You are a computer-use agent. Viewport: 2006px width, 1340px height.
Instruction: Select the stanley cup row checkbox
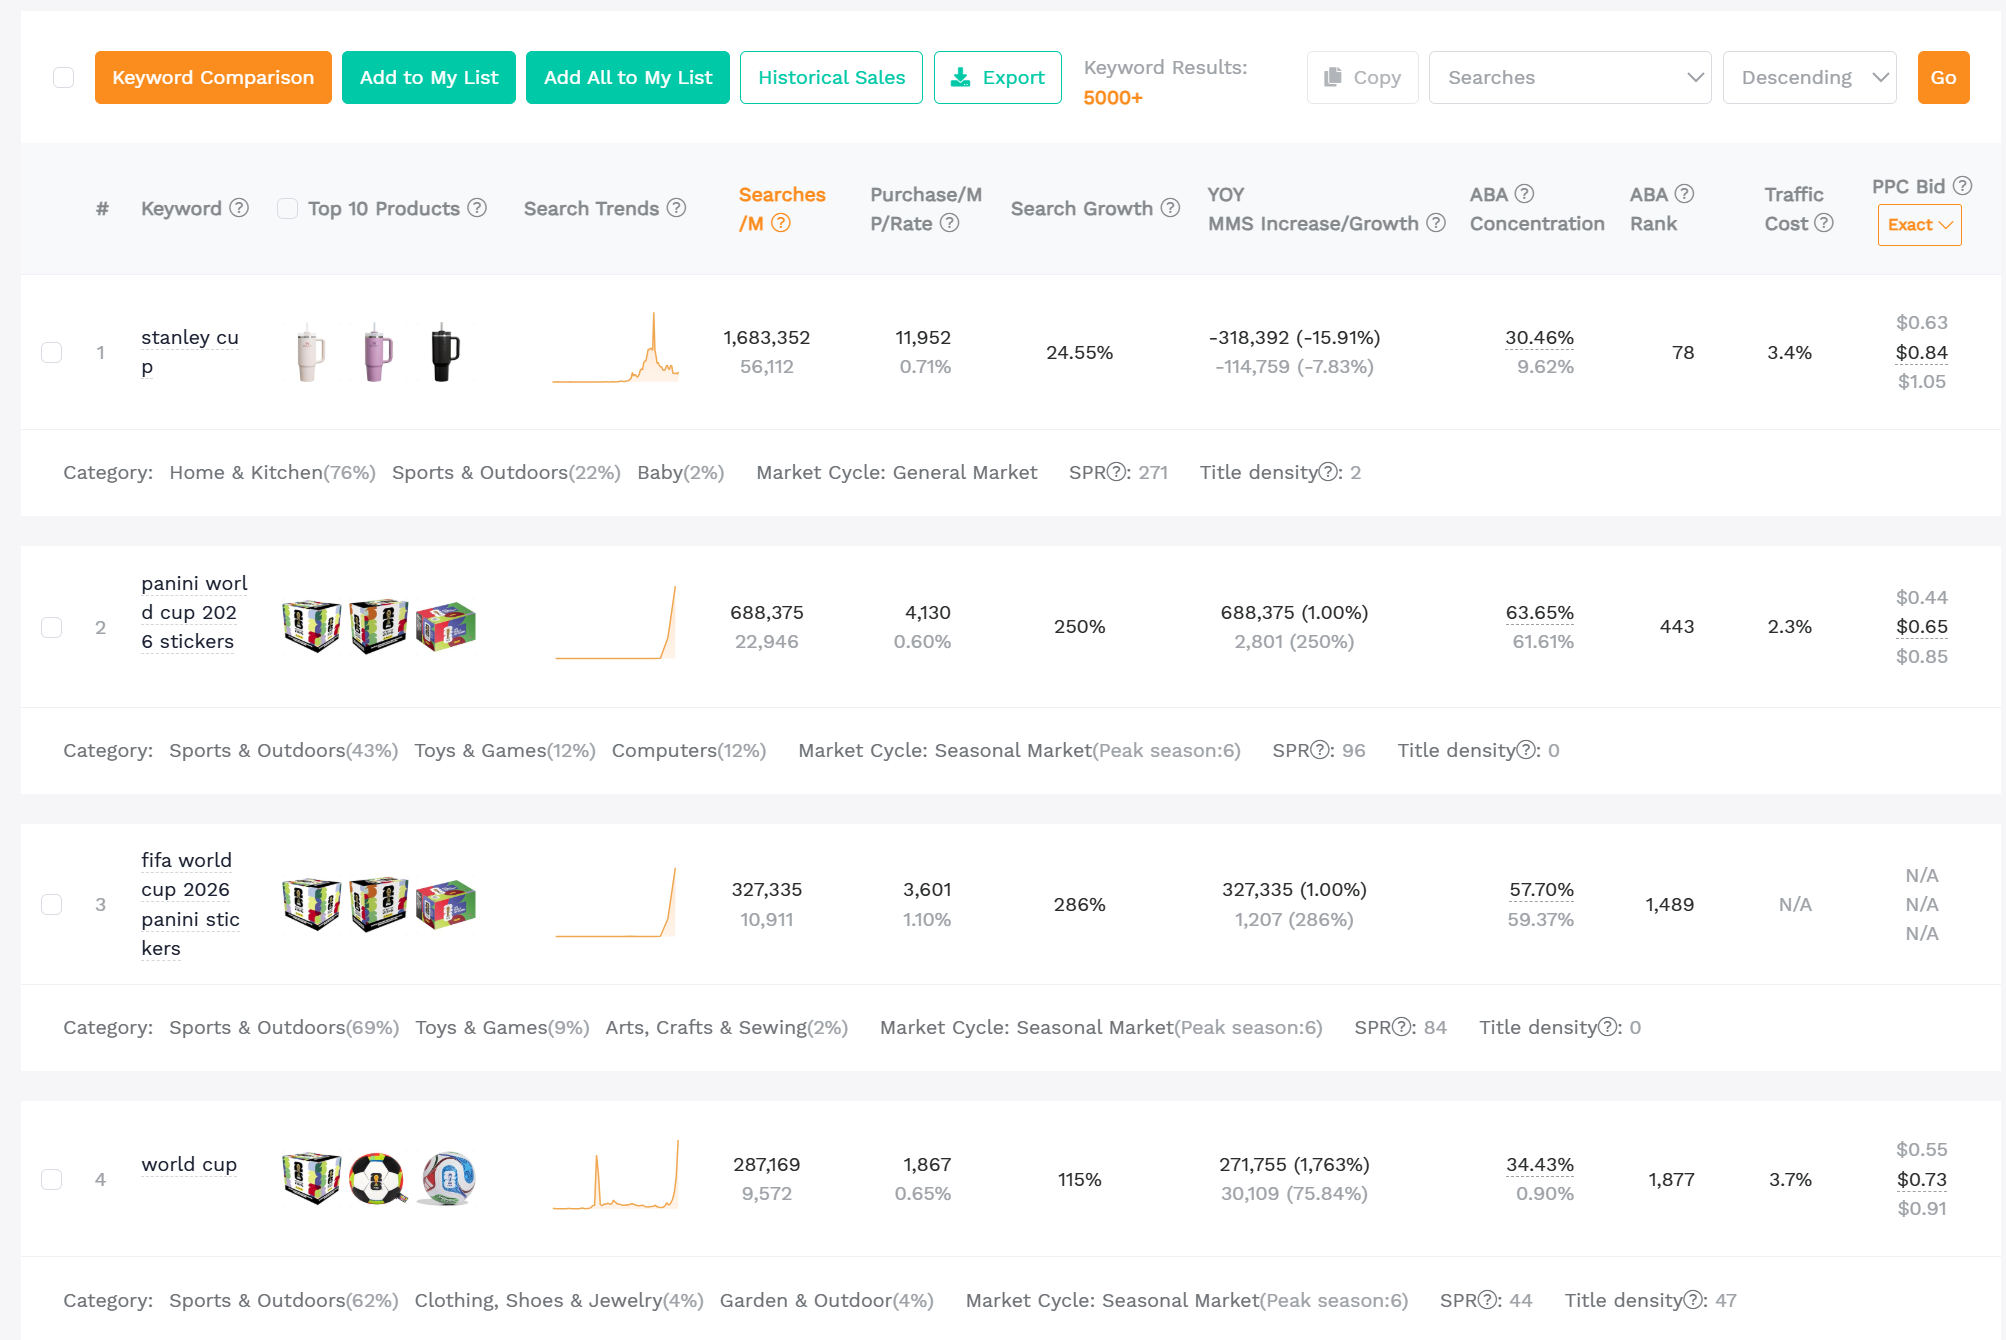pyautogui.click(x=51, y=352)
